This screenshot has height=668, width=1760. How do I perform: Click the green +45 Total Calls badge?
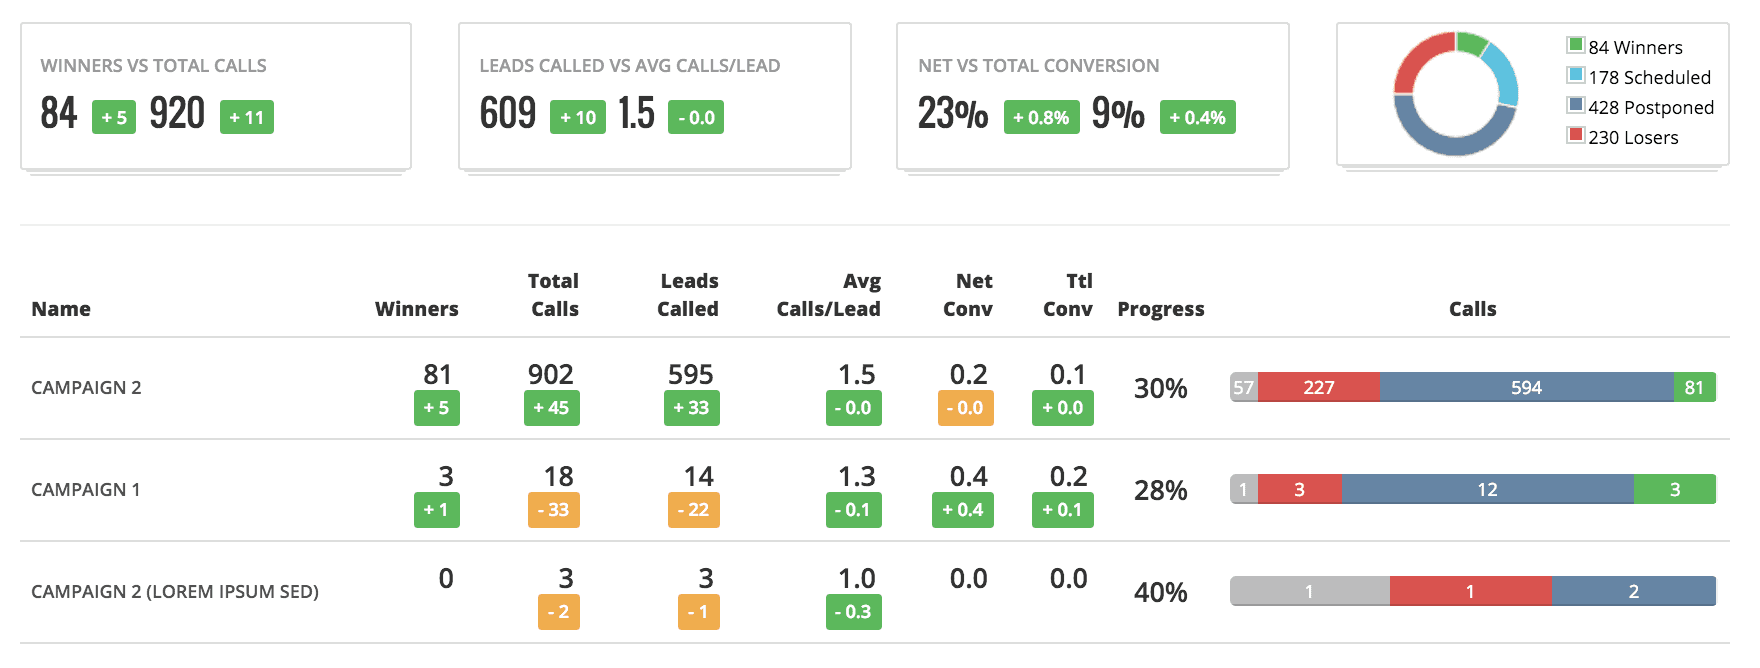click(551, 408)
